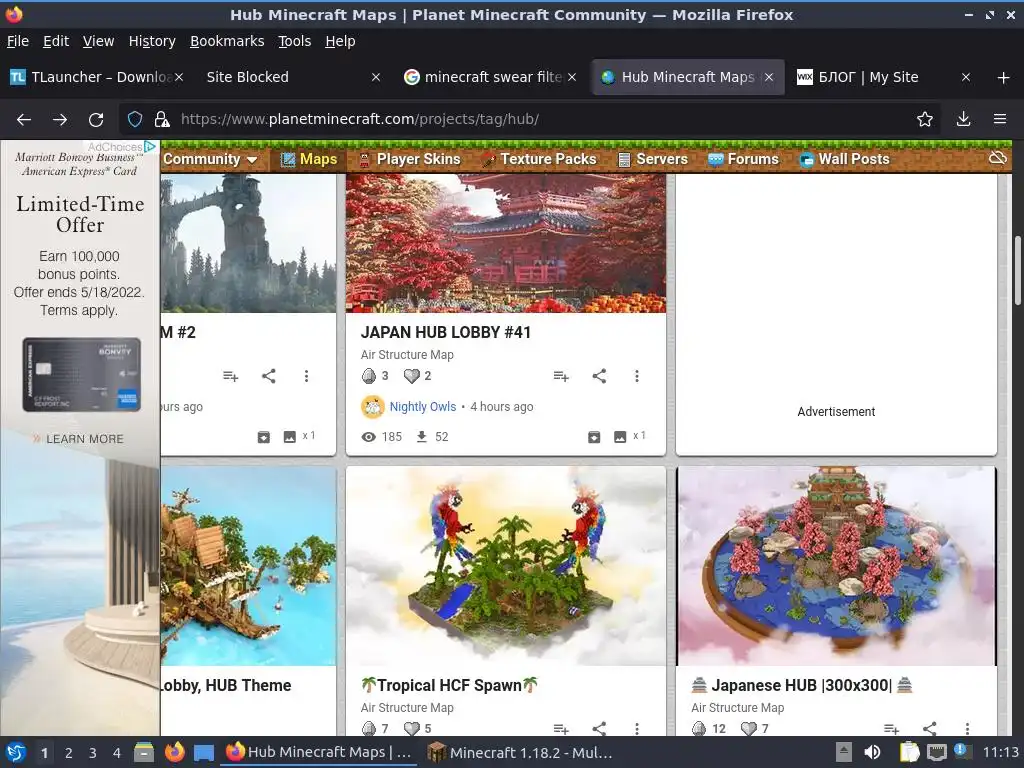Open a new tab with plus button

click(x=1004, y=78)
